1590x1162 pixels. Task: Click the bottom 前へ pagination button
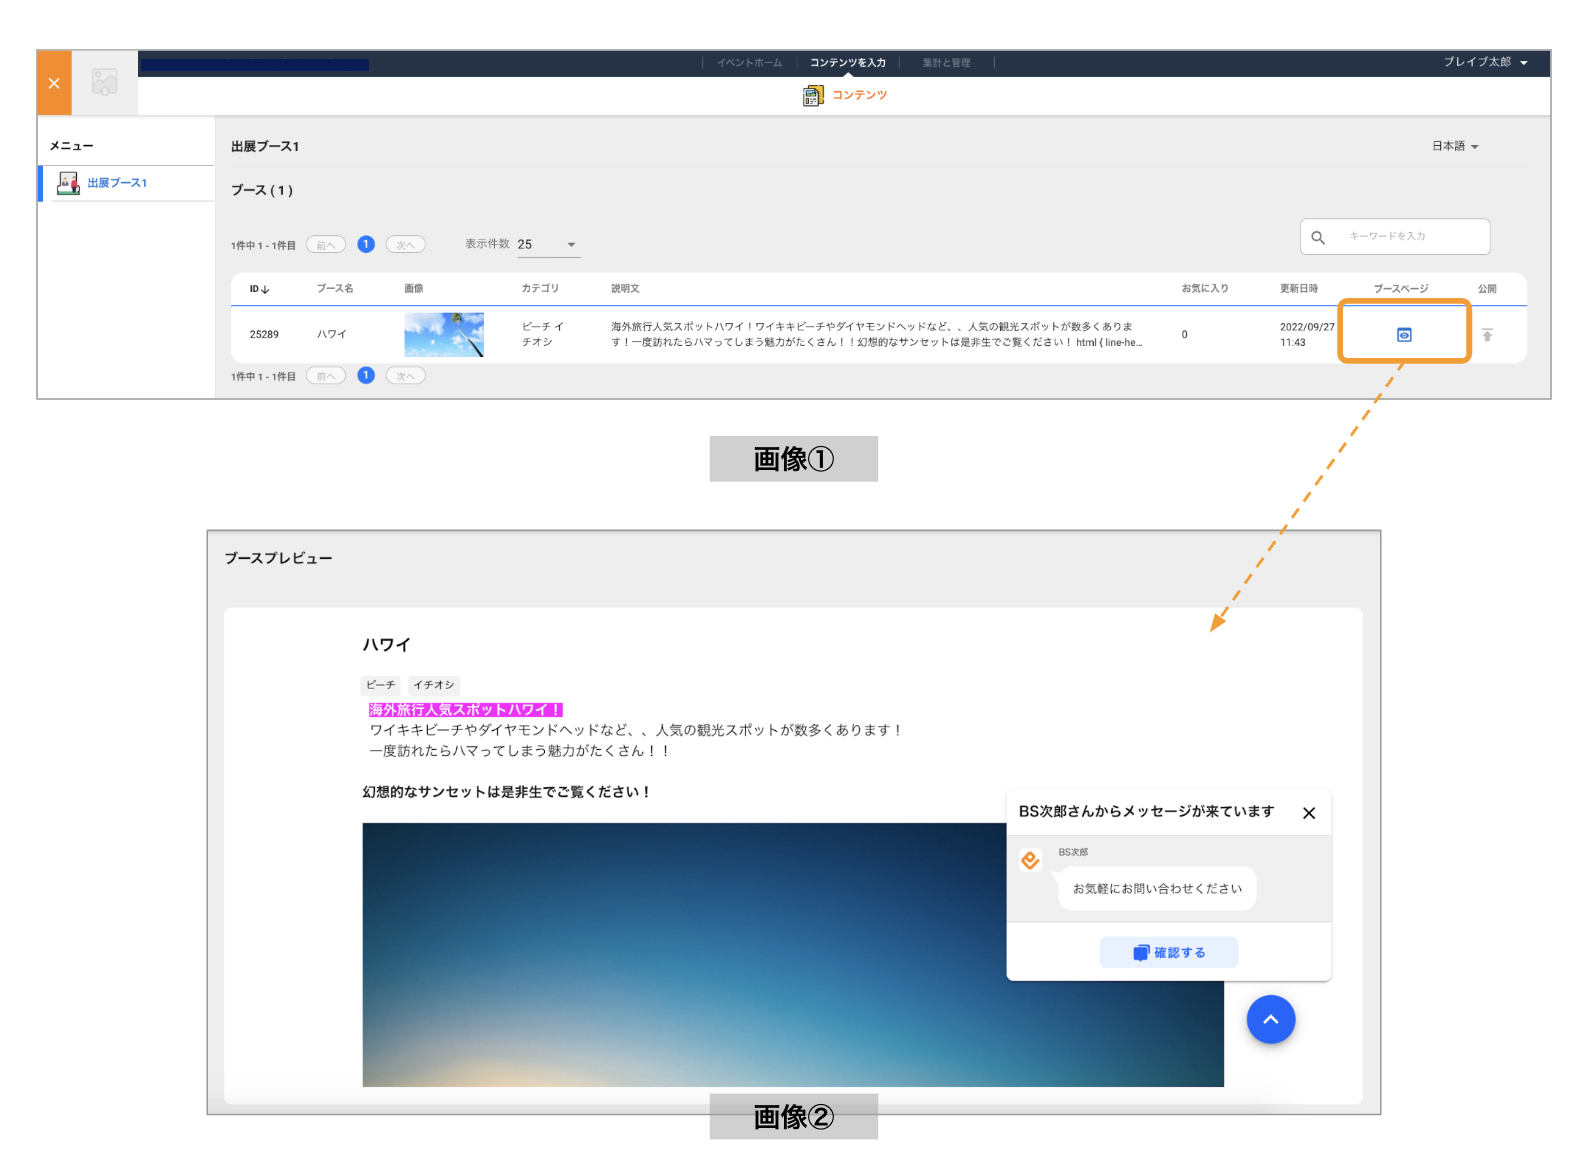point(326,376)
